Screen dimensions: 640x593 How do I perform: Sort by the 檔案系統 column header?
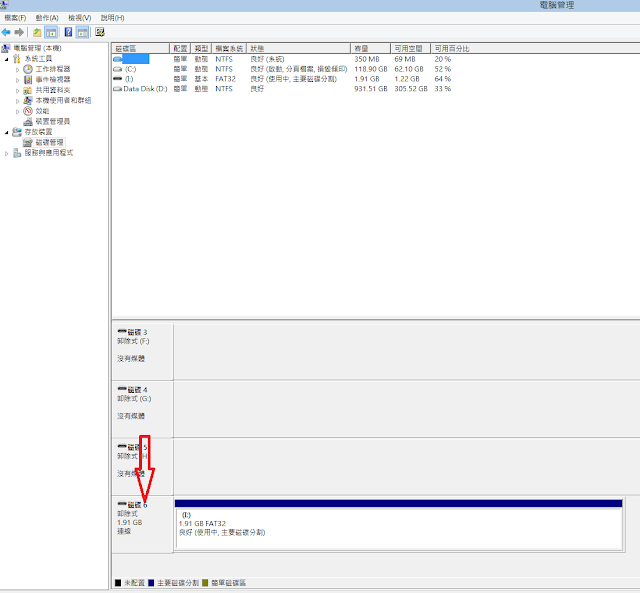click(x=229, y=49)
